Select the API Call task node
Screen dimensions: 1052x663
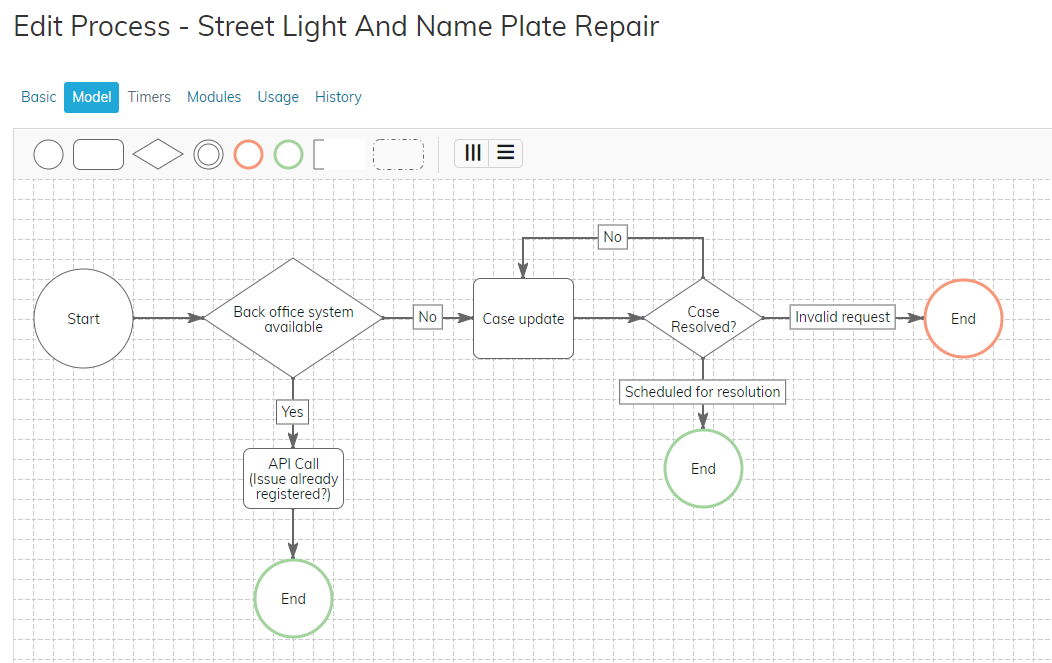[293, 479]
